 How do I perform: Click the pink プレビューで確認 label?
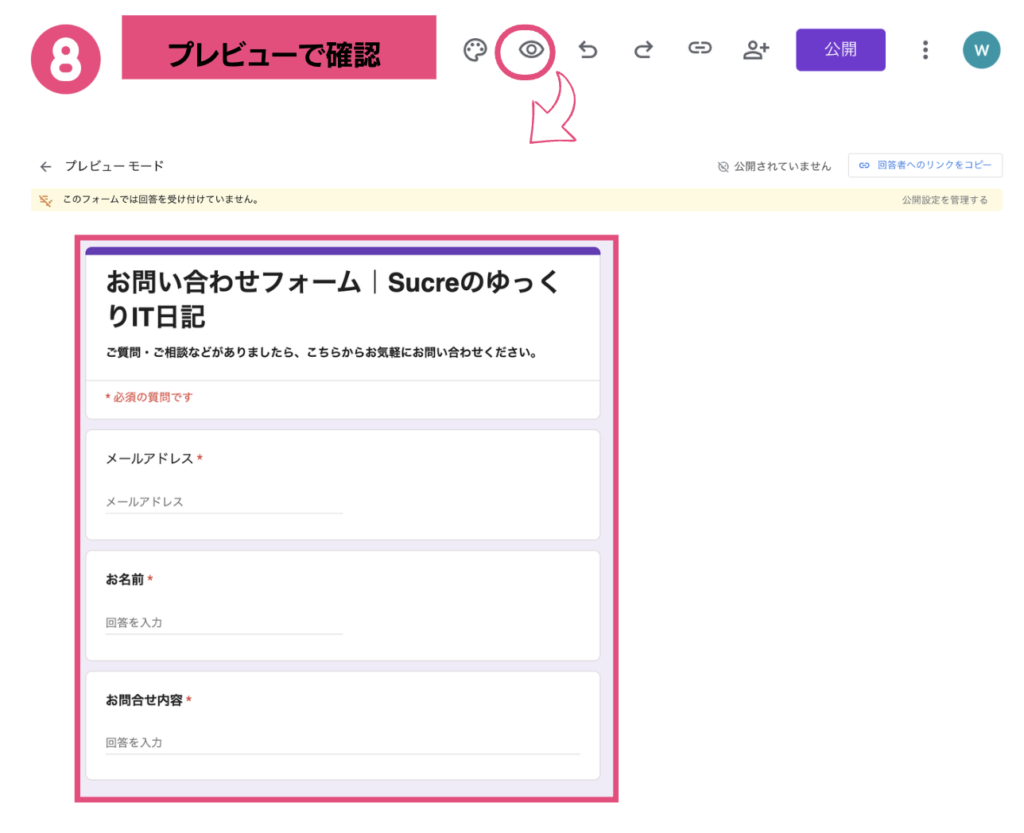tap(279, 49)
